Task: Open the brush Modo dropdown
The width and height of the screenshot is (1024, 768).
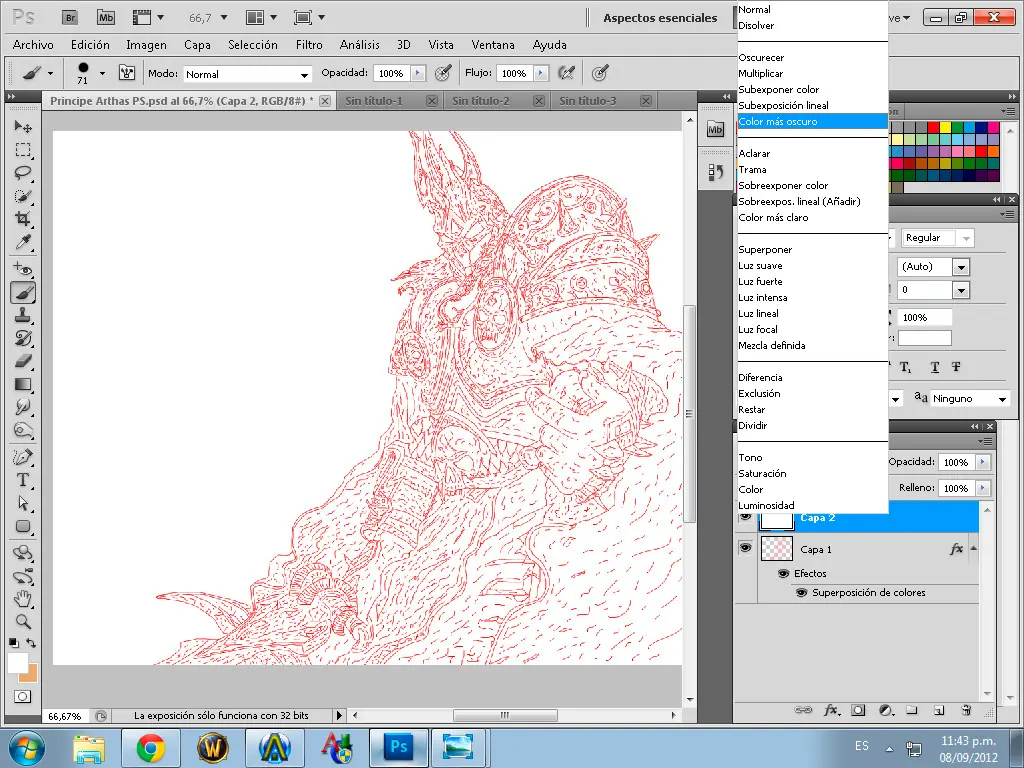Action: [248, 74]
